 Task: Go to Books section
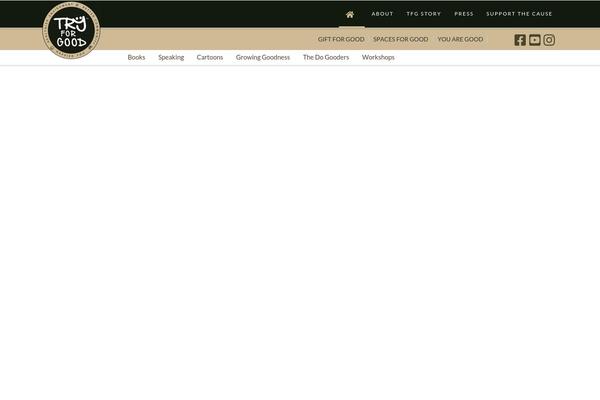tap(136, 57)
